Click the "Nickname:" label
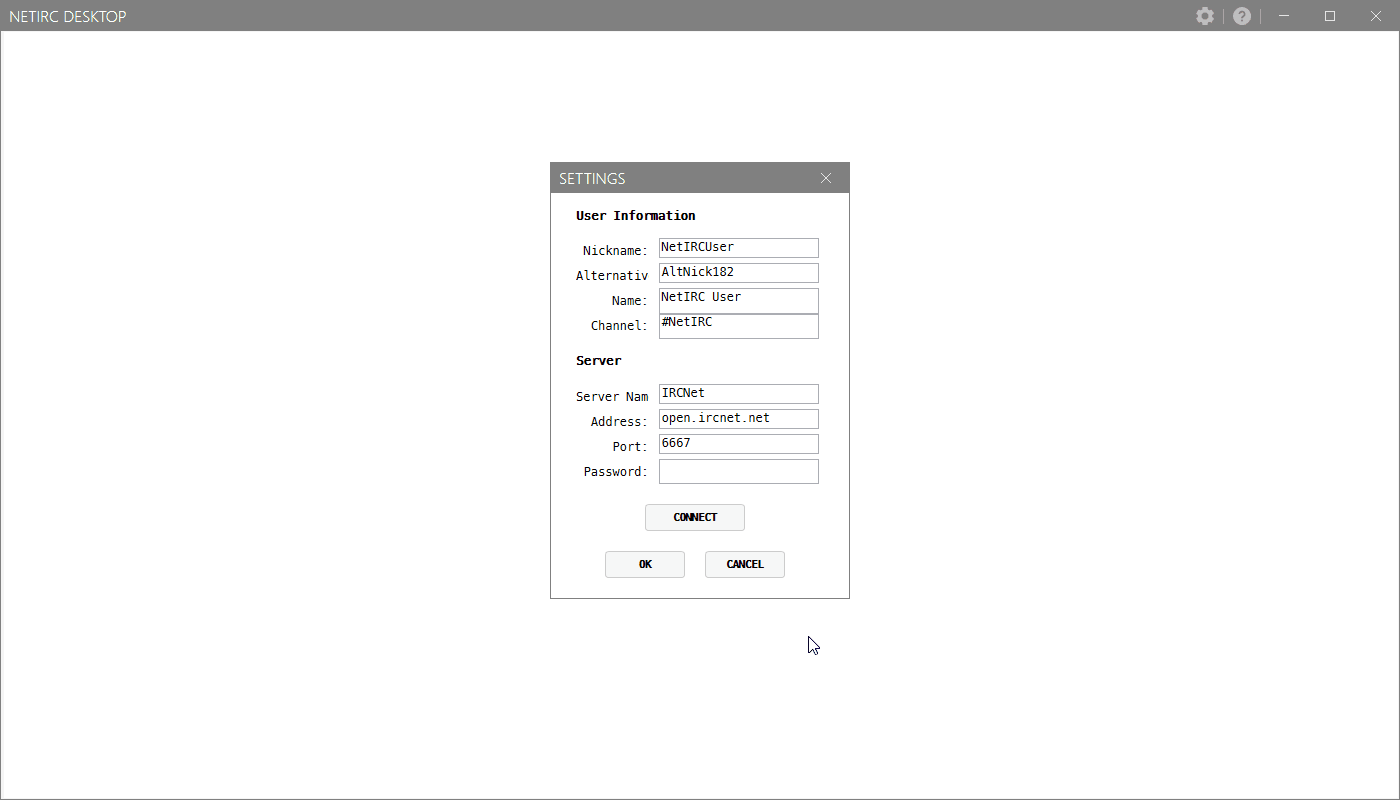Viewport: 1400px width, 800px height. point(616,250)
